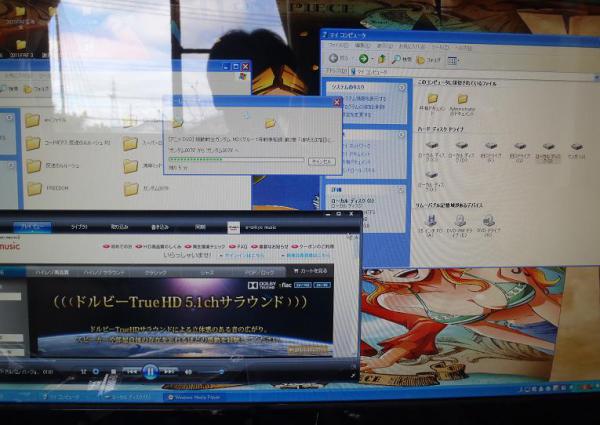600x425 pixels.
Task: Pause playback in Windows Media Player
Action: pos(150,371)
